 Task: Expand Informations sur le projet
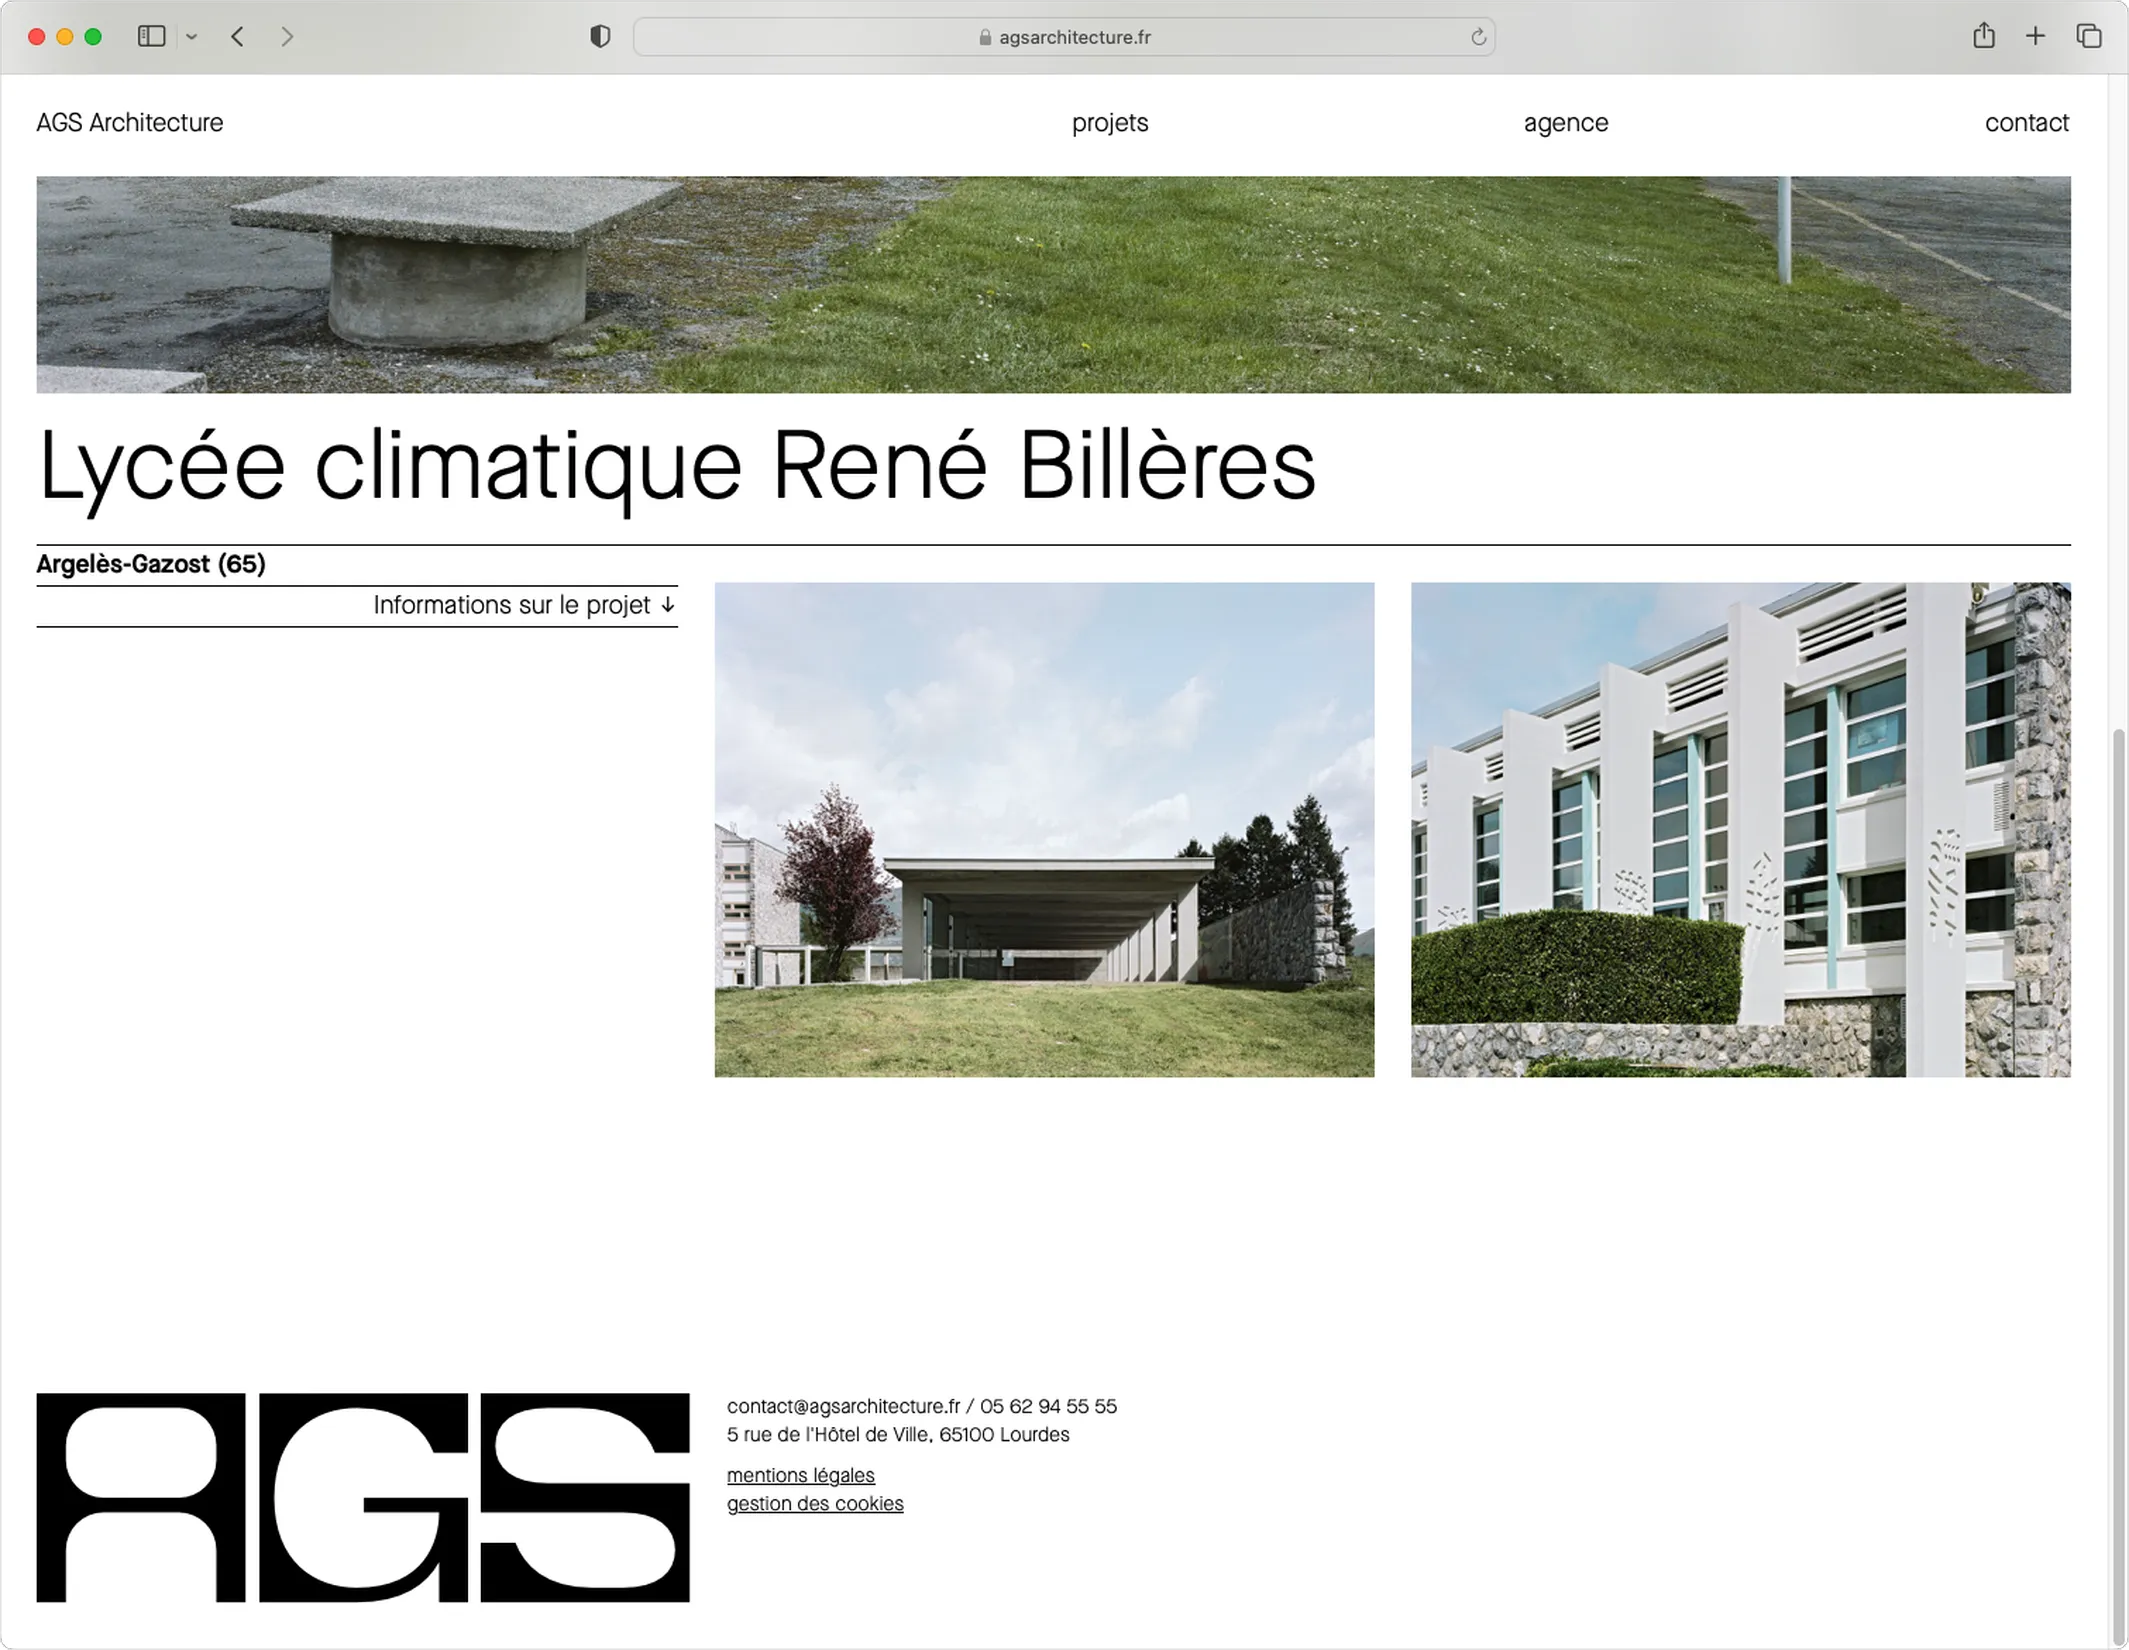[524, 605]
